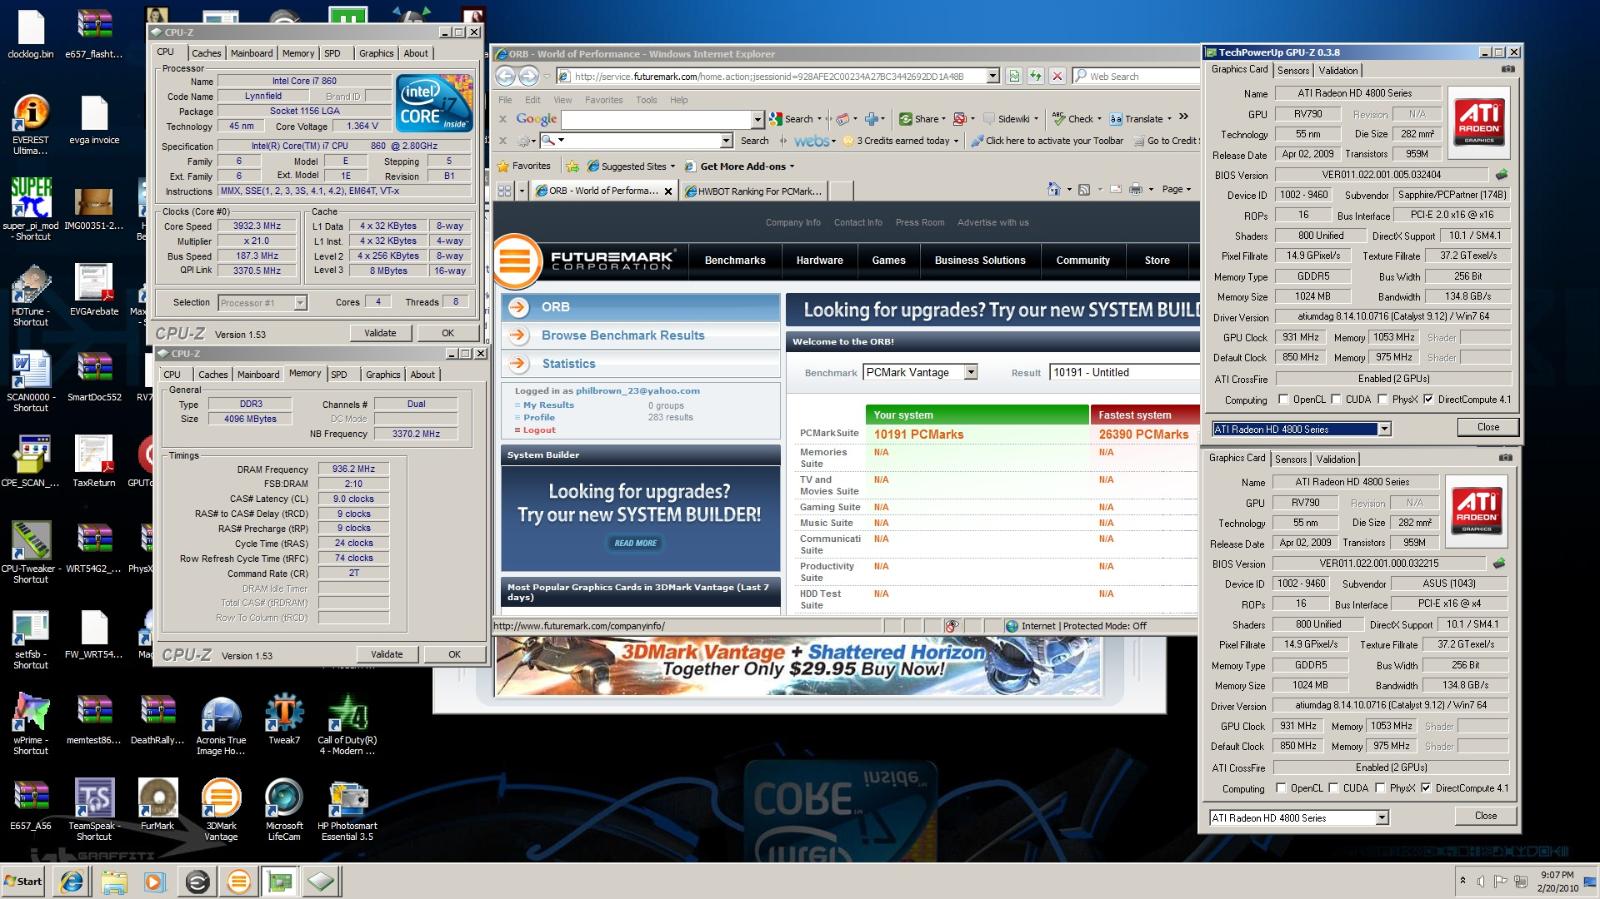Image resolution: width=1600 pixels, height=899 pixels.
Task: Click the READ MORE system builder button
Action: pos(635,543)
